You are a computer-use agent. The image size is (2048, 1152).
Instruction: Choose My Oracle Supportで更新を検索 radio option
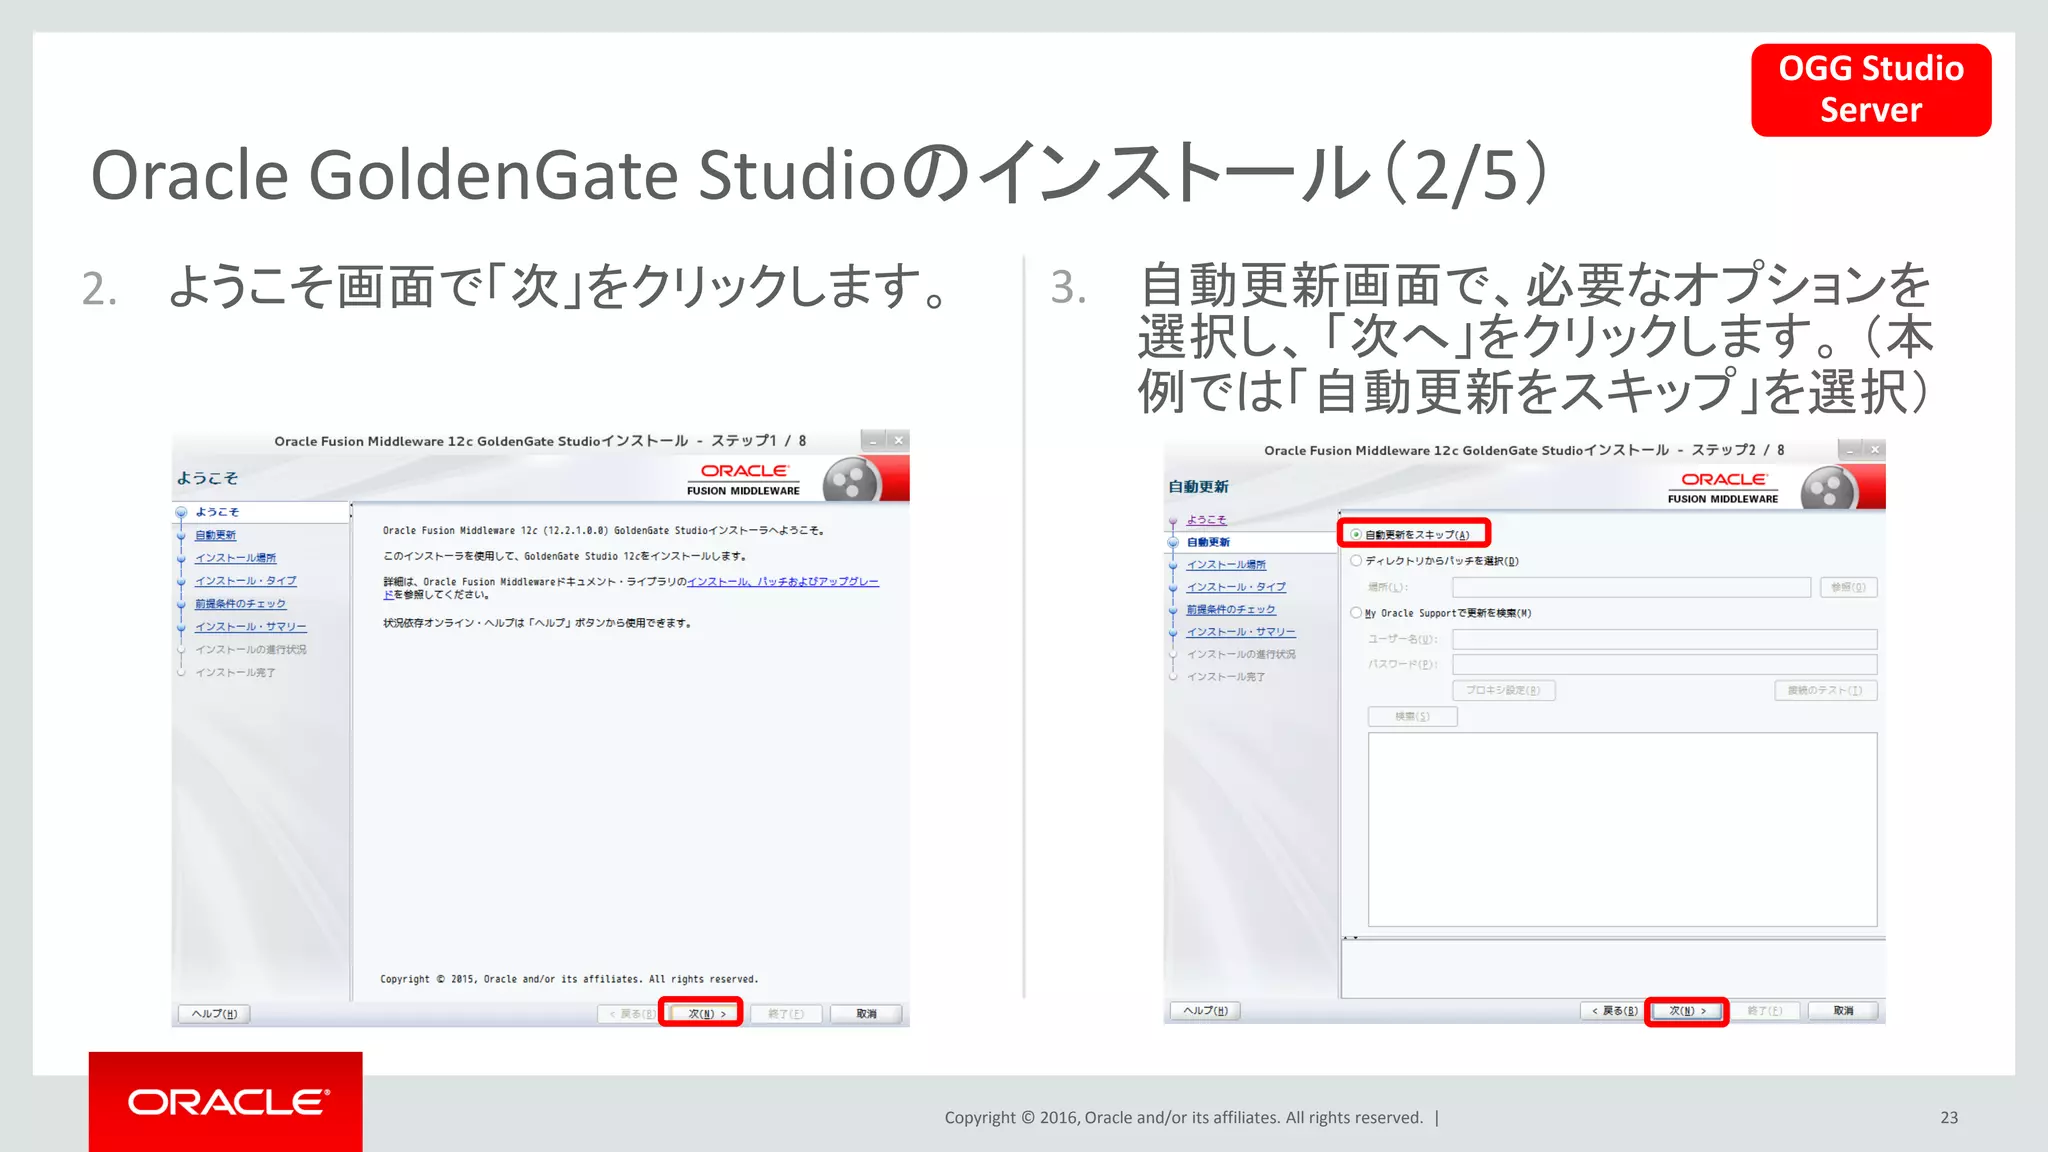tap(1356, 613)
